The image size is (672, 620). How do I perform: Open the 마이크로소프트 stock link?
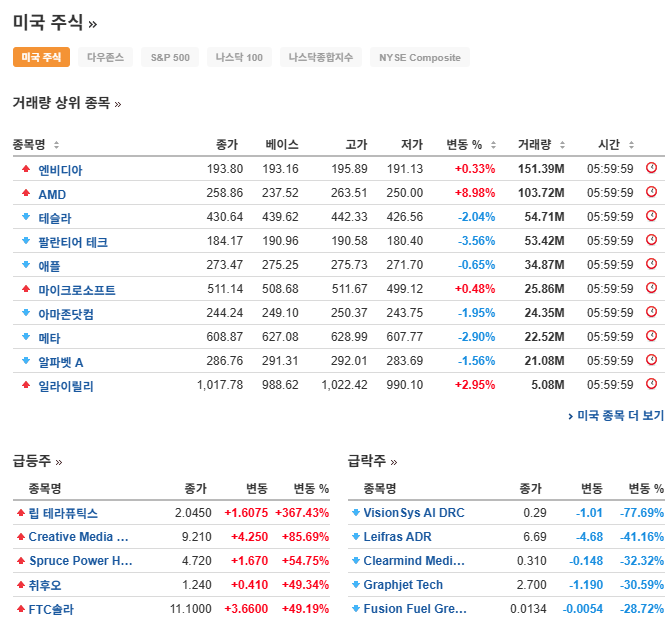[x=77, y=290]
